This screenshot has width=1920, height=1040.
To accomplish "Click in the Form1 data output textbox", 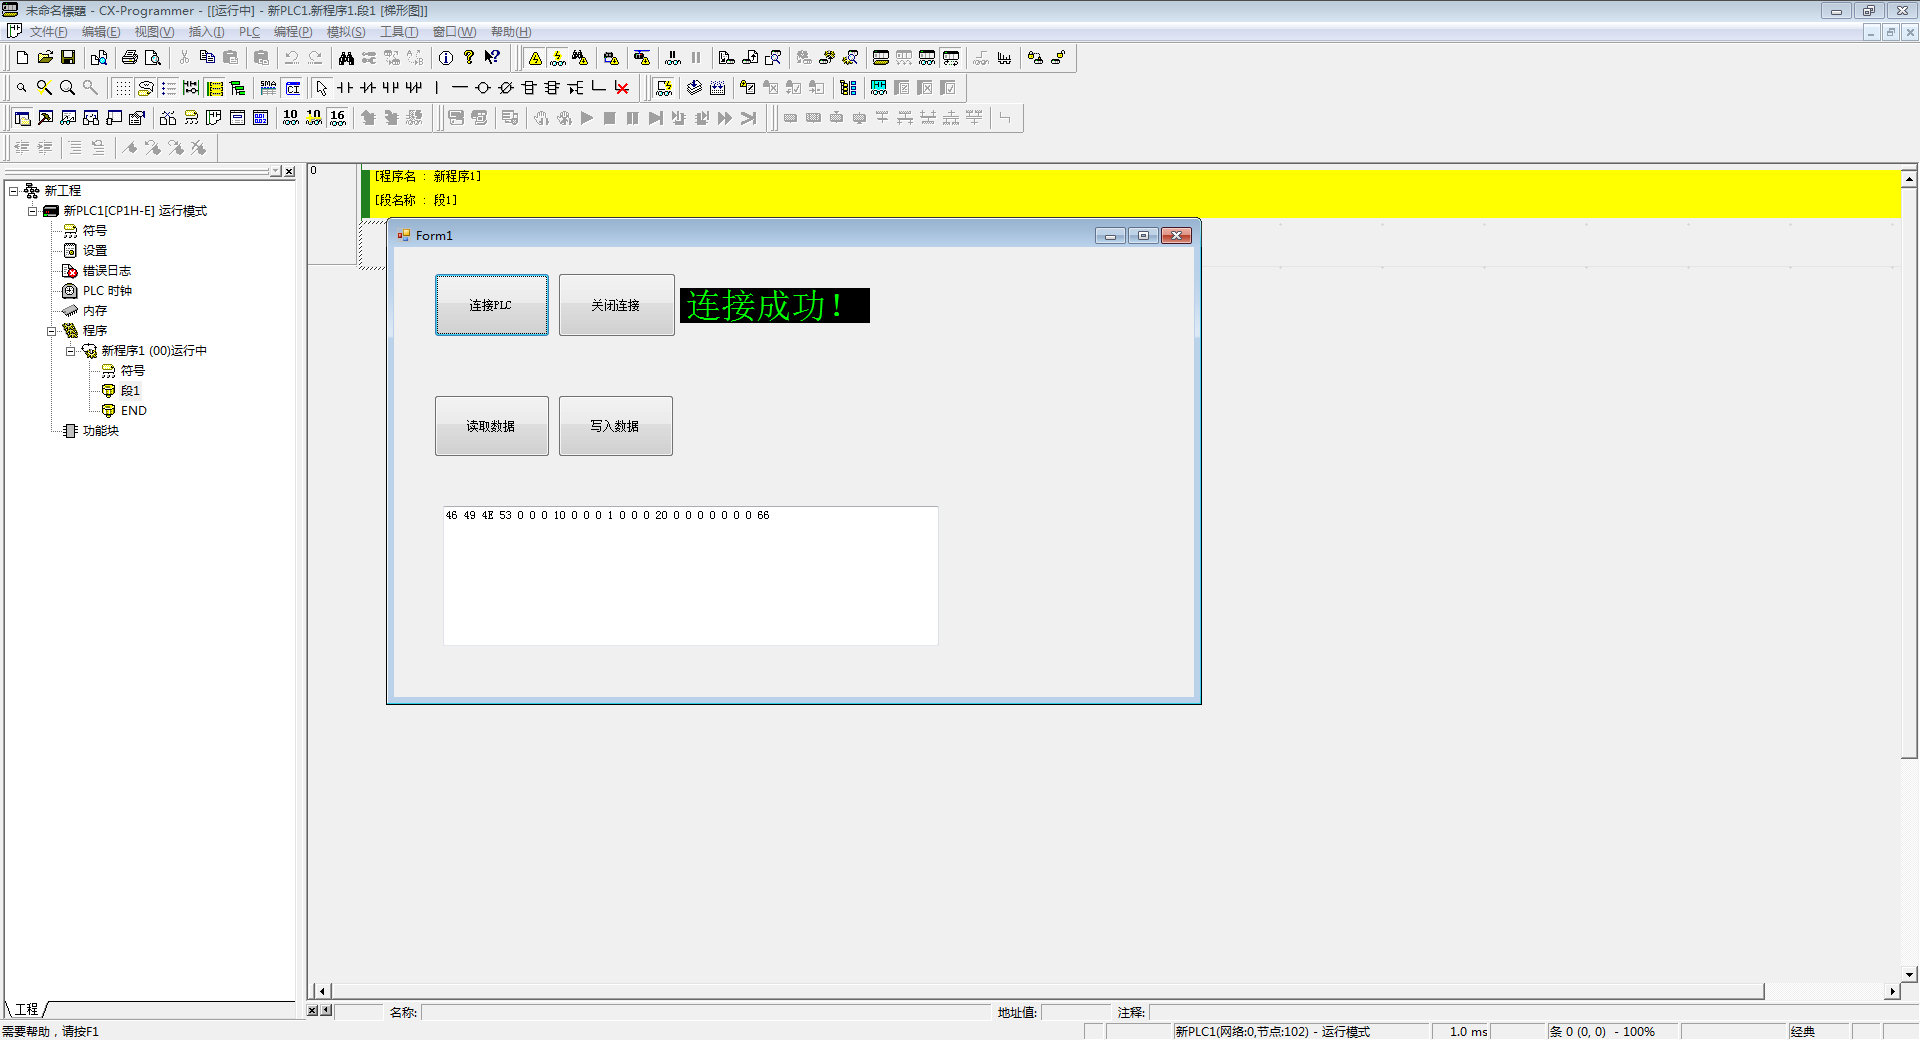I will click(x=690, y=580).
